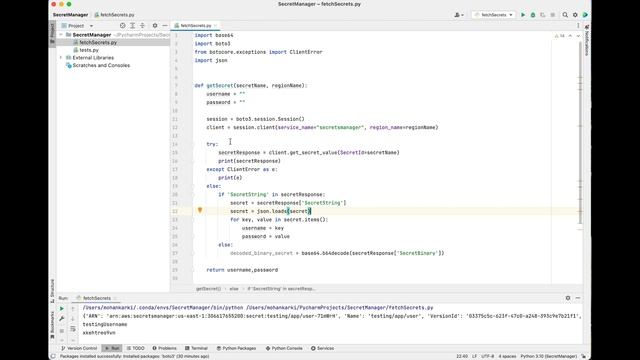Open the TODO tool window
The width and height of the screenshot is (640, 360).
tap(136, 348)
